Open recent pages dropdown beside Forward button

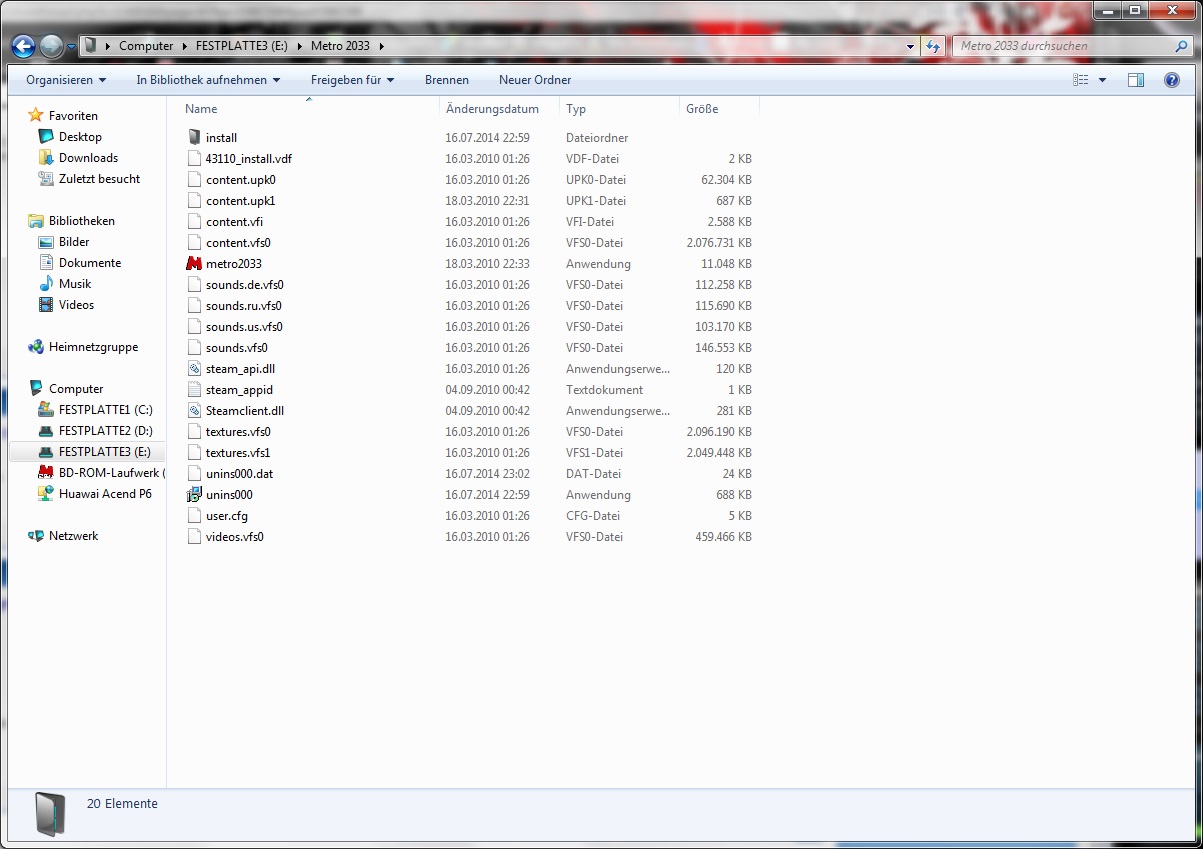(x=72, y=47)
